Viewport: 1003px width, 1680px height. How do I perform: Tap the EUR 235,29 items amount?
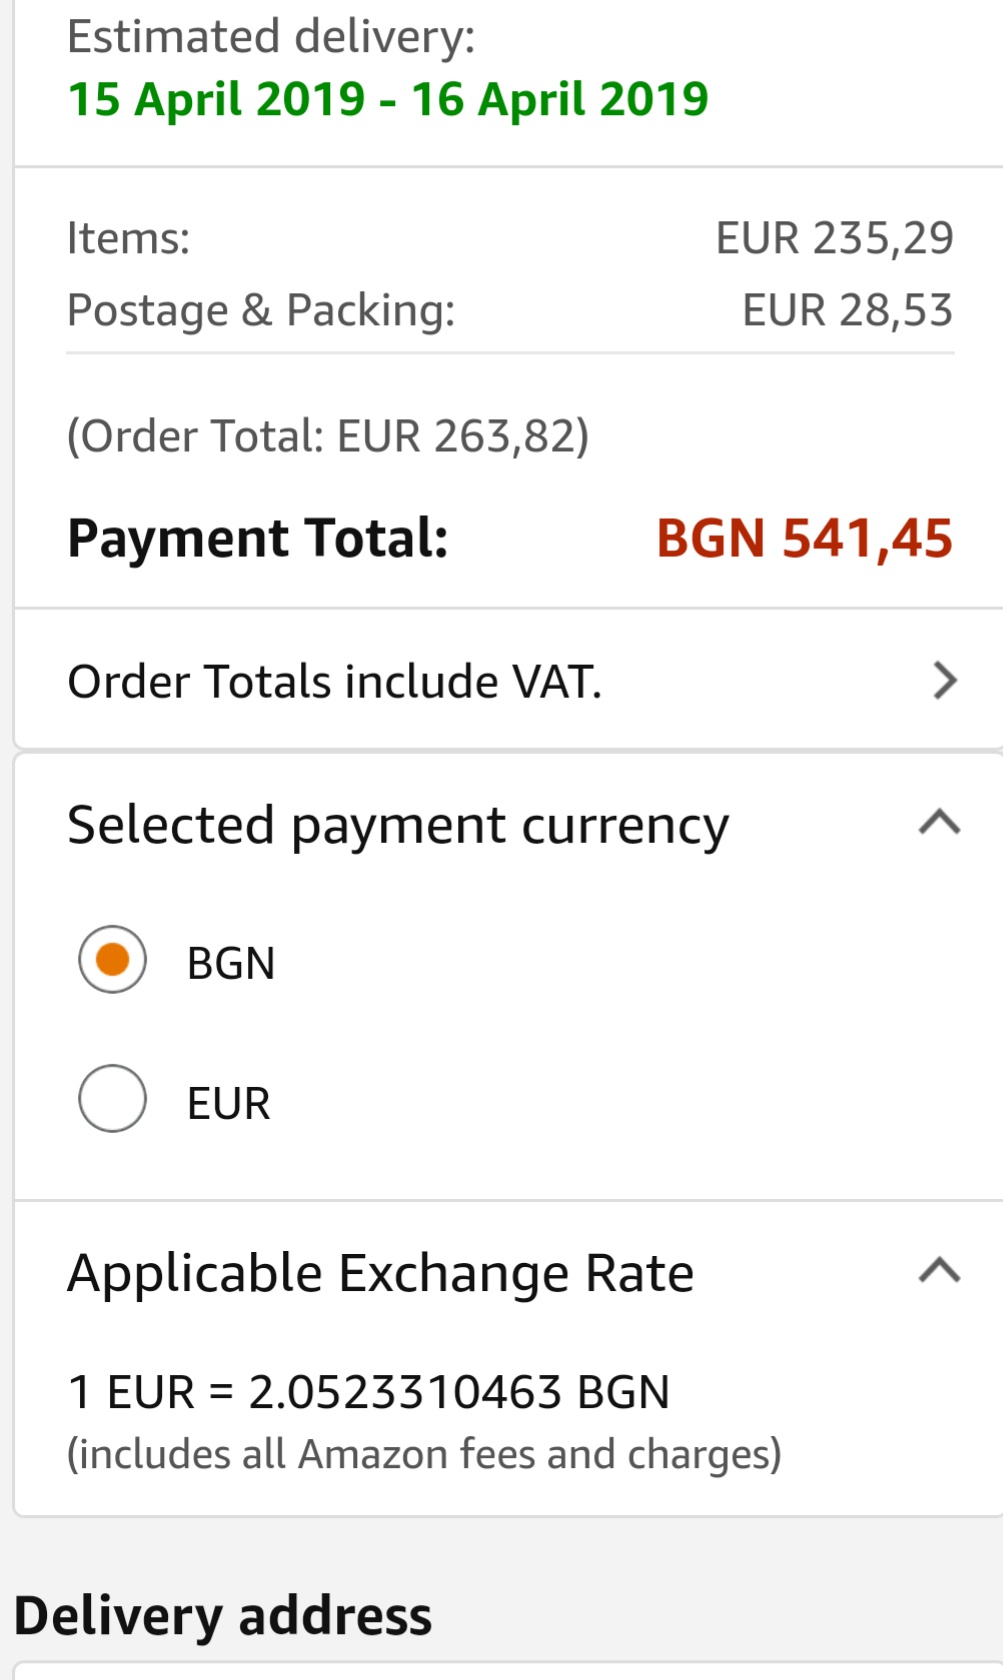coord(834,238)
